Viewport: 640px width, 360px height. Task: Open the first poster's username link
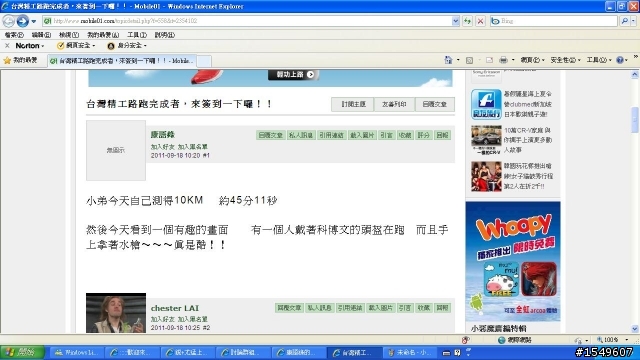point(162,135)
